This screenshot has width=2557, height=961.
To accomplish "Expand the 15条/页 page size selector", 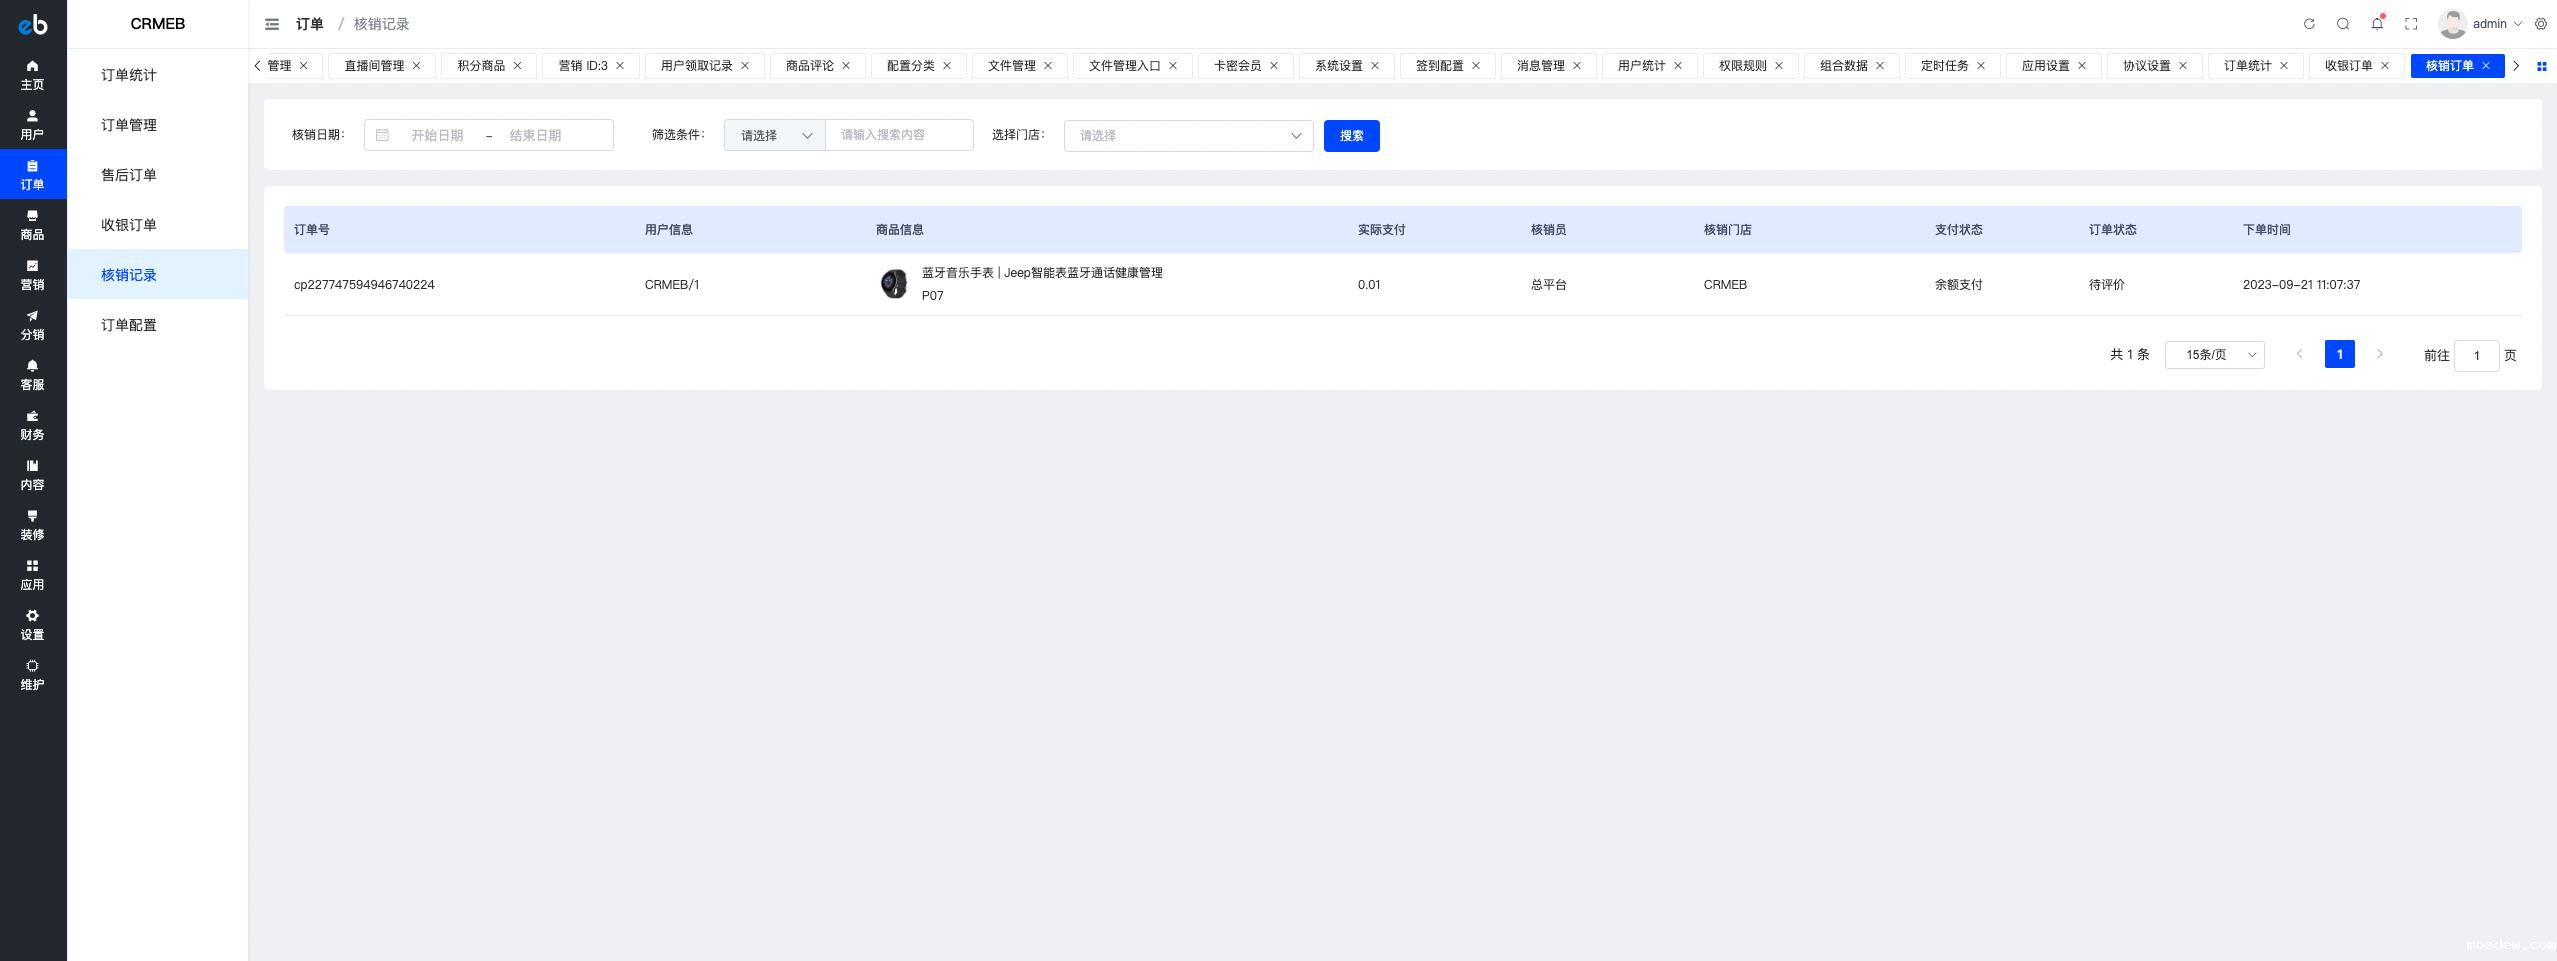I will click(2214, 355).
